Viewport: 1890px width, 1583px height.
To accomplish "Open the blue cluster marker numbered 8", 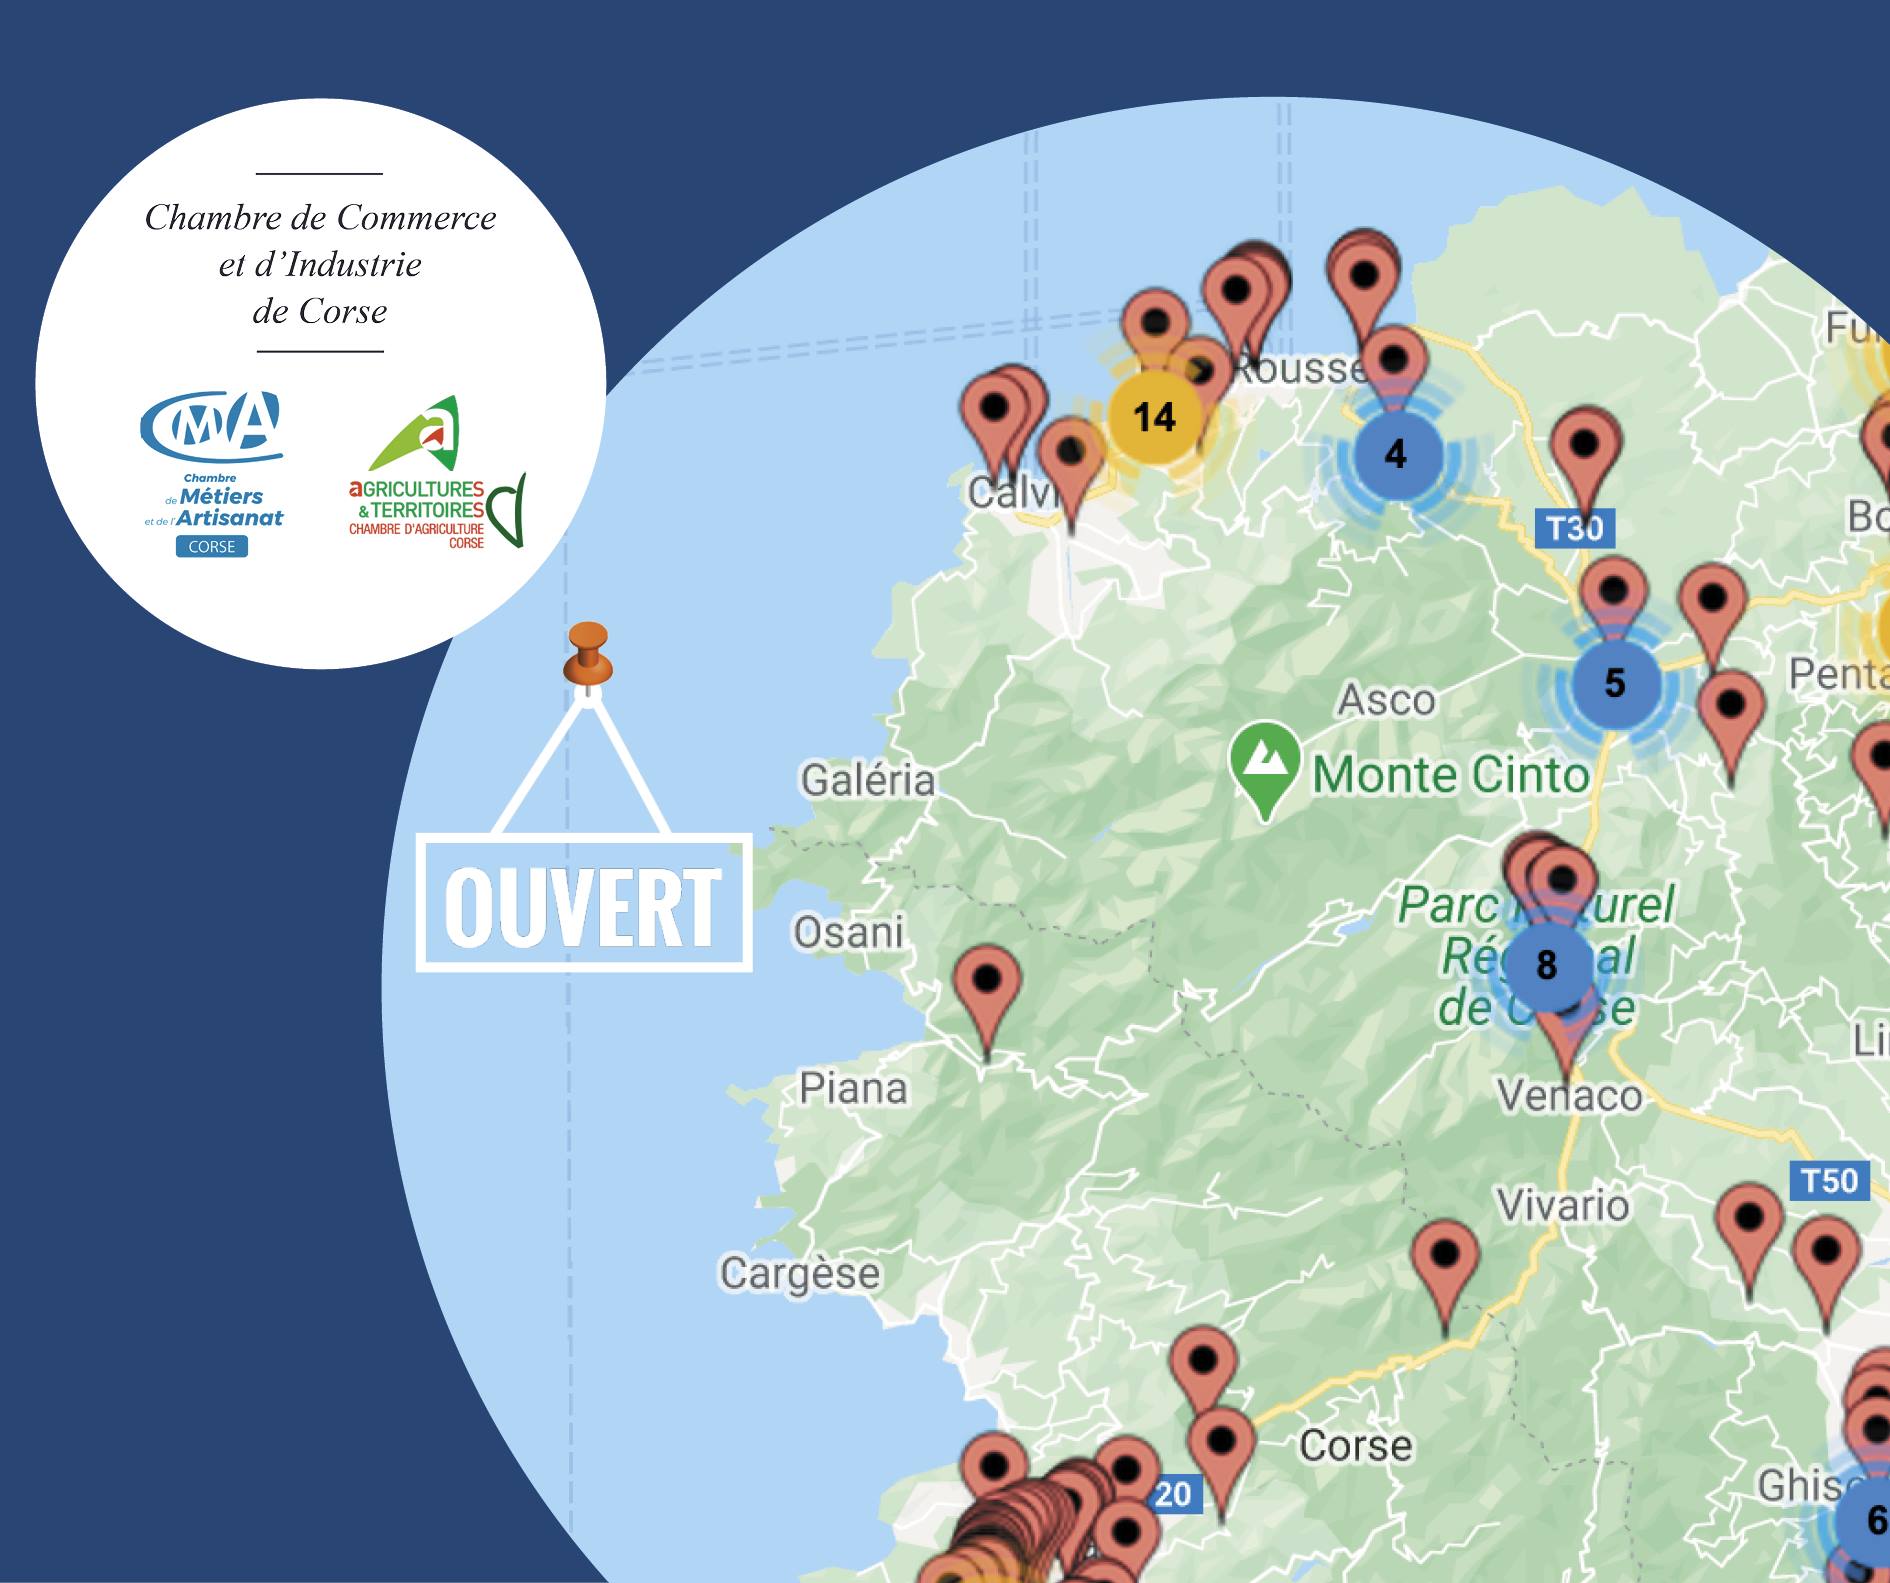I will [x=1546, y=965].
